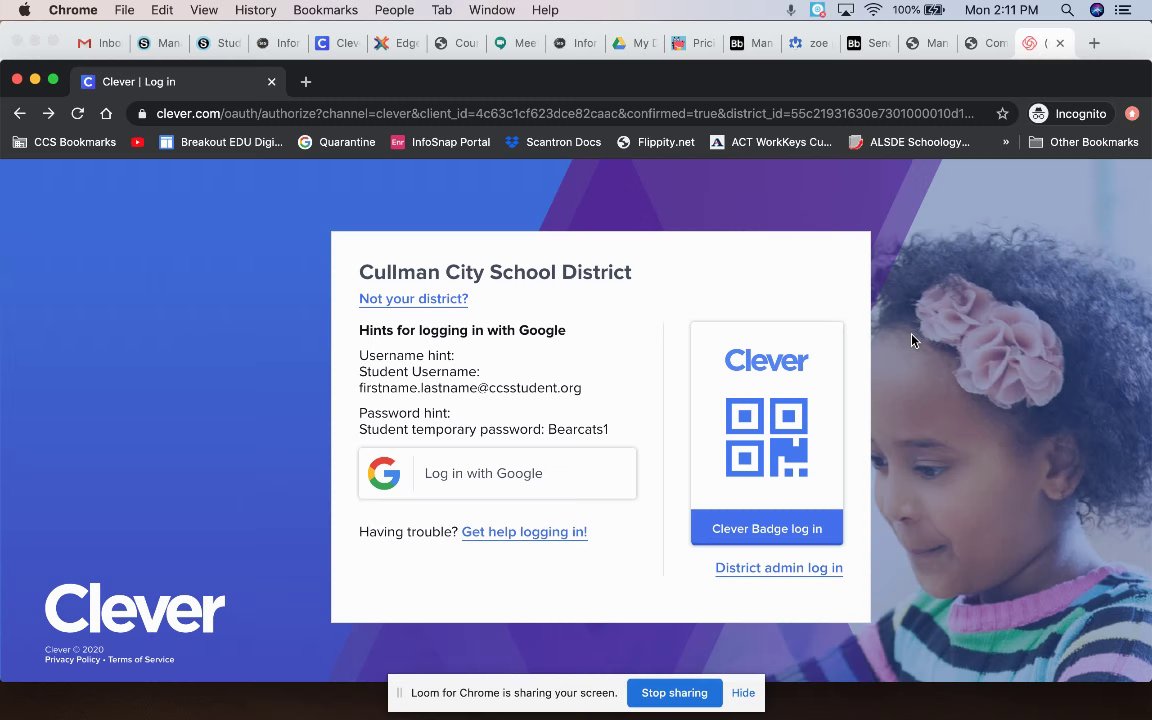
Task: Open the History menu
Action: tap(255, 10)
